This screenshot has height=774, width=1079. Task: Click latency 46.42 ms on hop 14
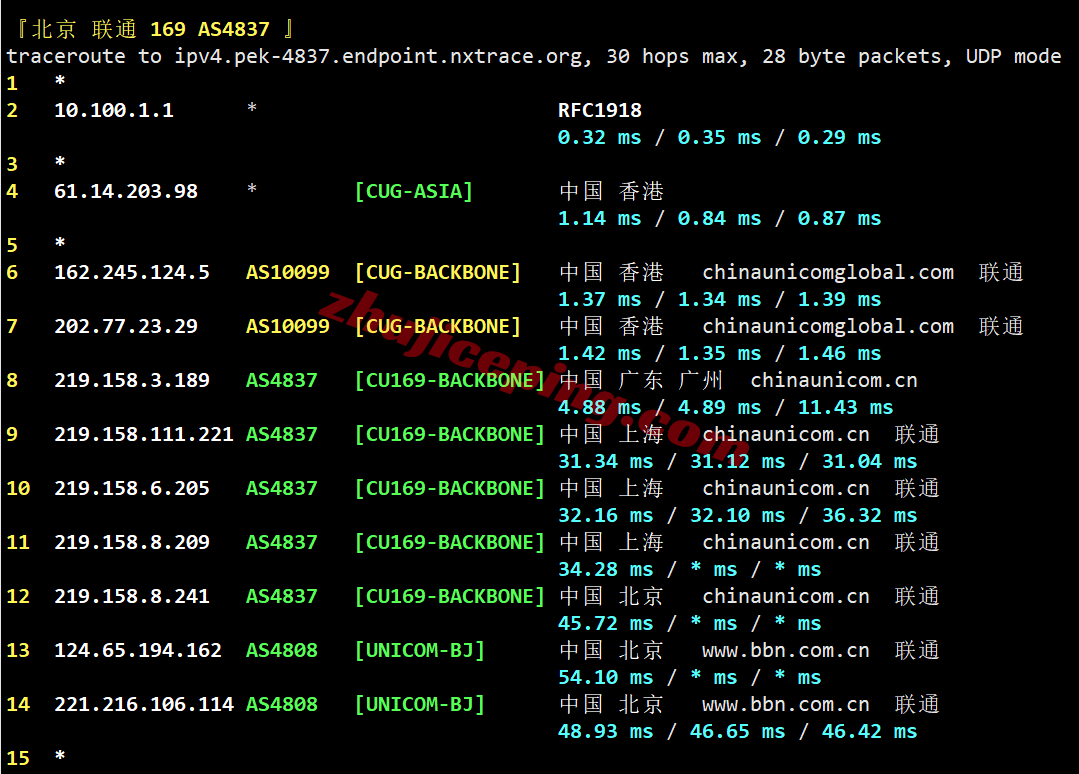pos(870,731)
